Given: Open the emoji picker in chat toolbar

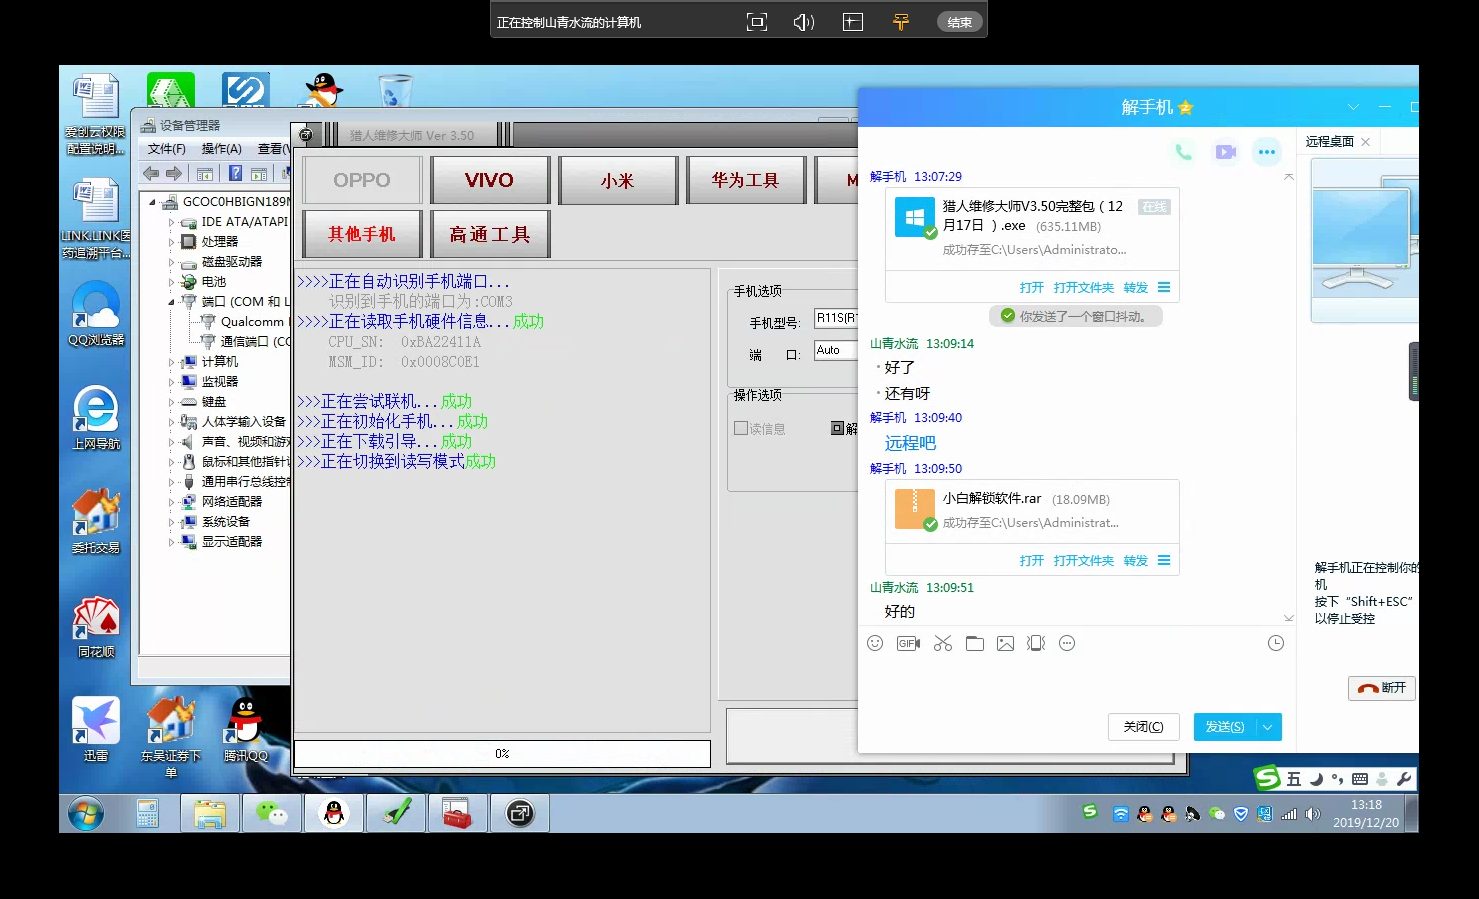Looking at the screenshot, I should 875,643.
